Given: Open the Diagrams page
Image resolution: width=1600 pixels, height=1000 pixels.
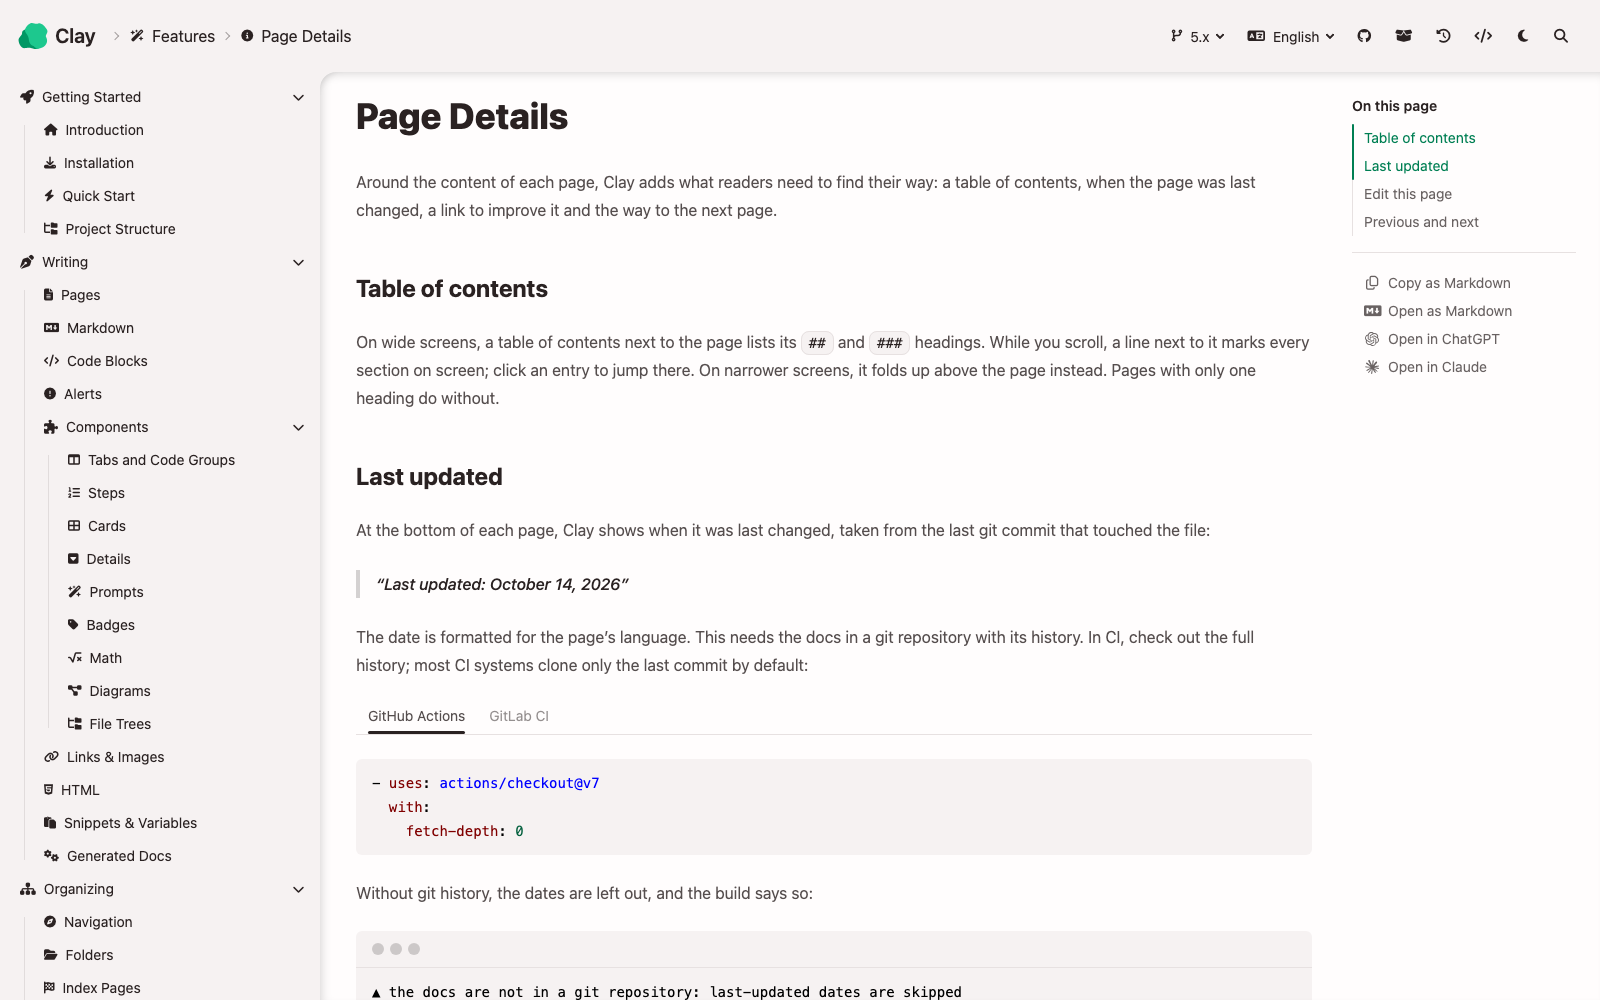Looking at the screenshot, I should tap(109, 691).
